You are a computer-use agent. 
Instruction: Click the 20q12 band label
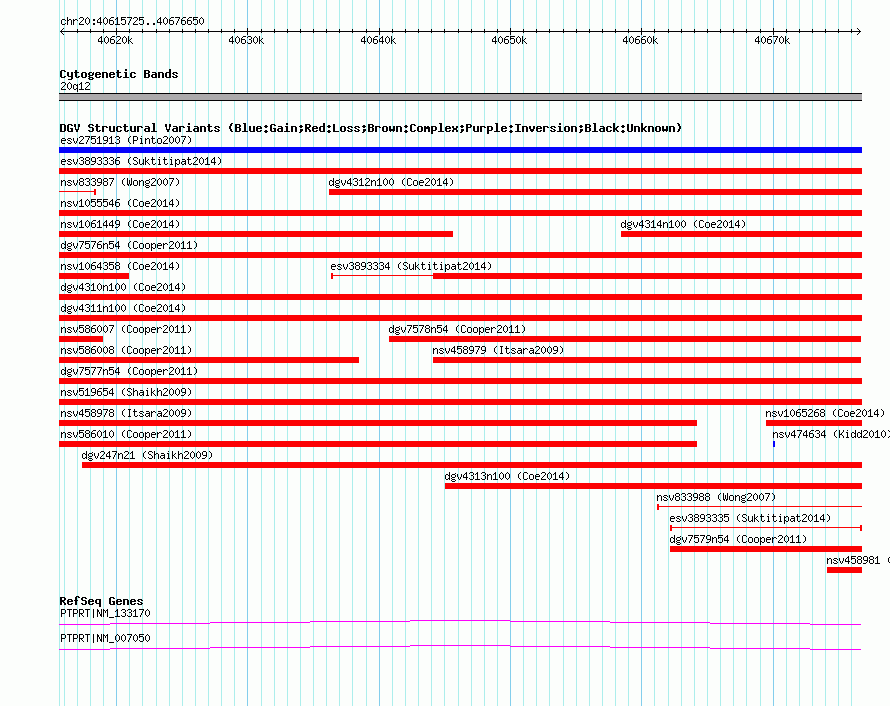(75, 86)
